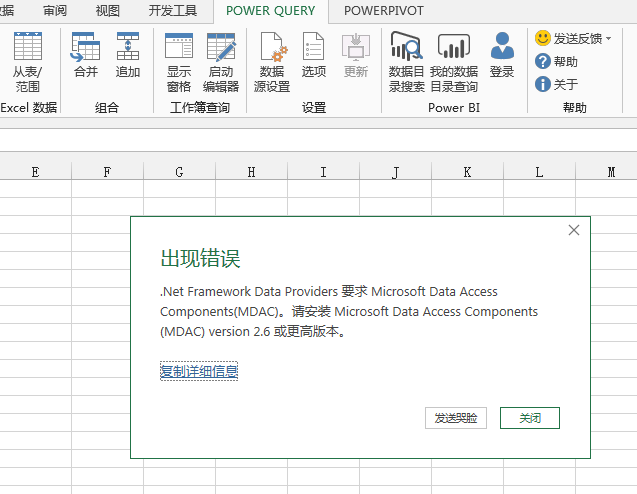Switch to the View (视图) tab
Screen dimensions: 637x494
pos(108,11)
